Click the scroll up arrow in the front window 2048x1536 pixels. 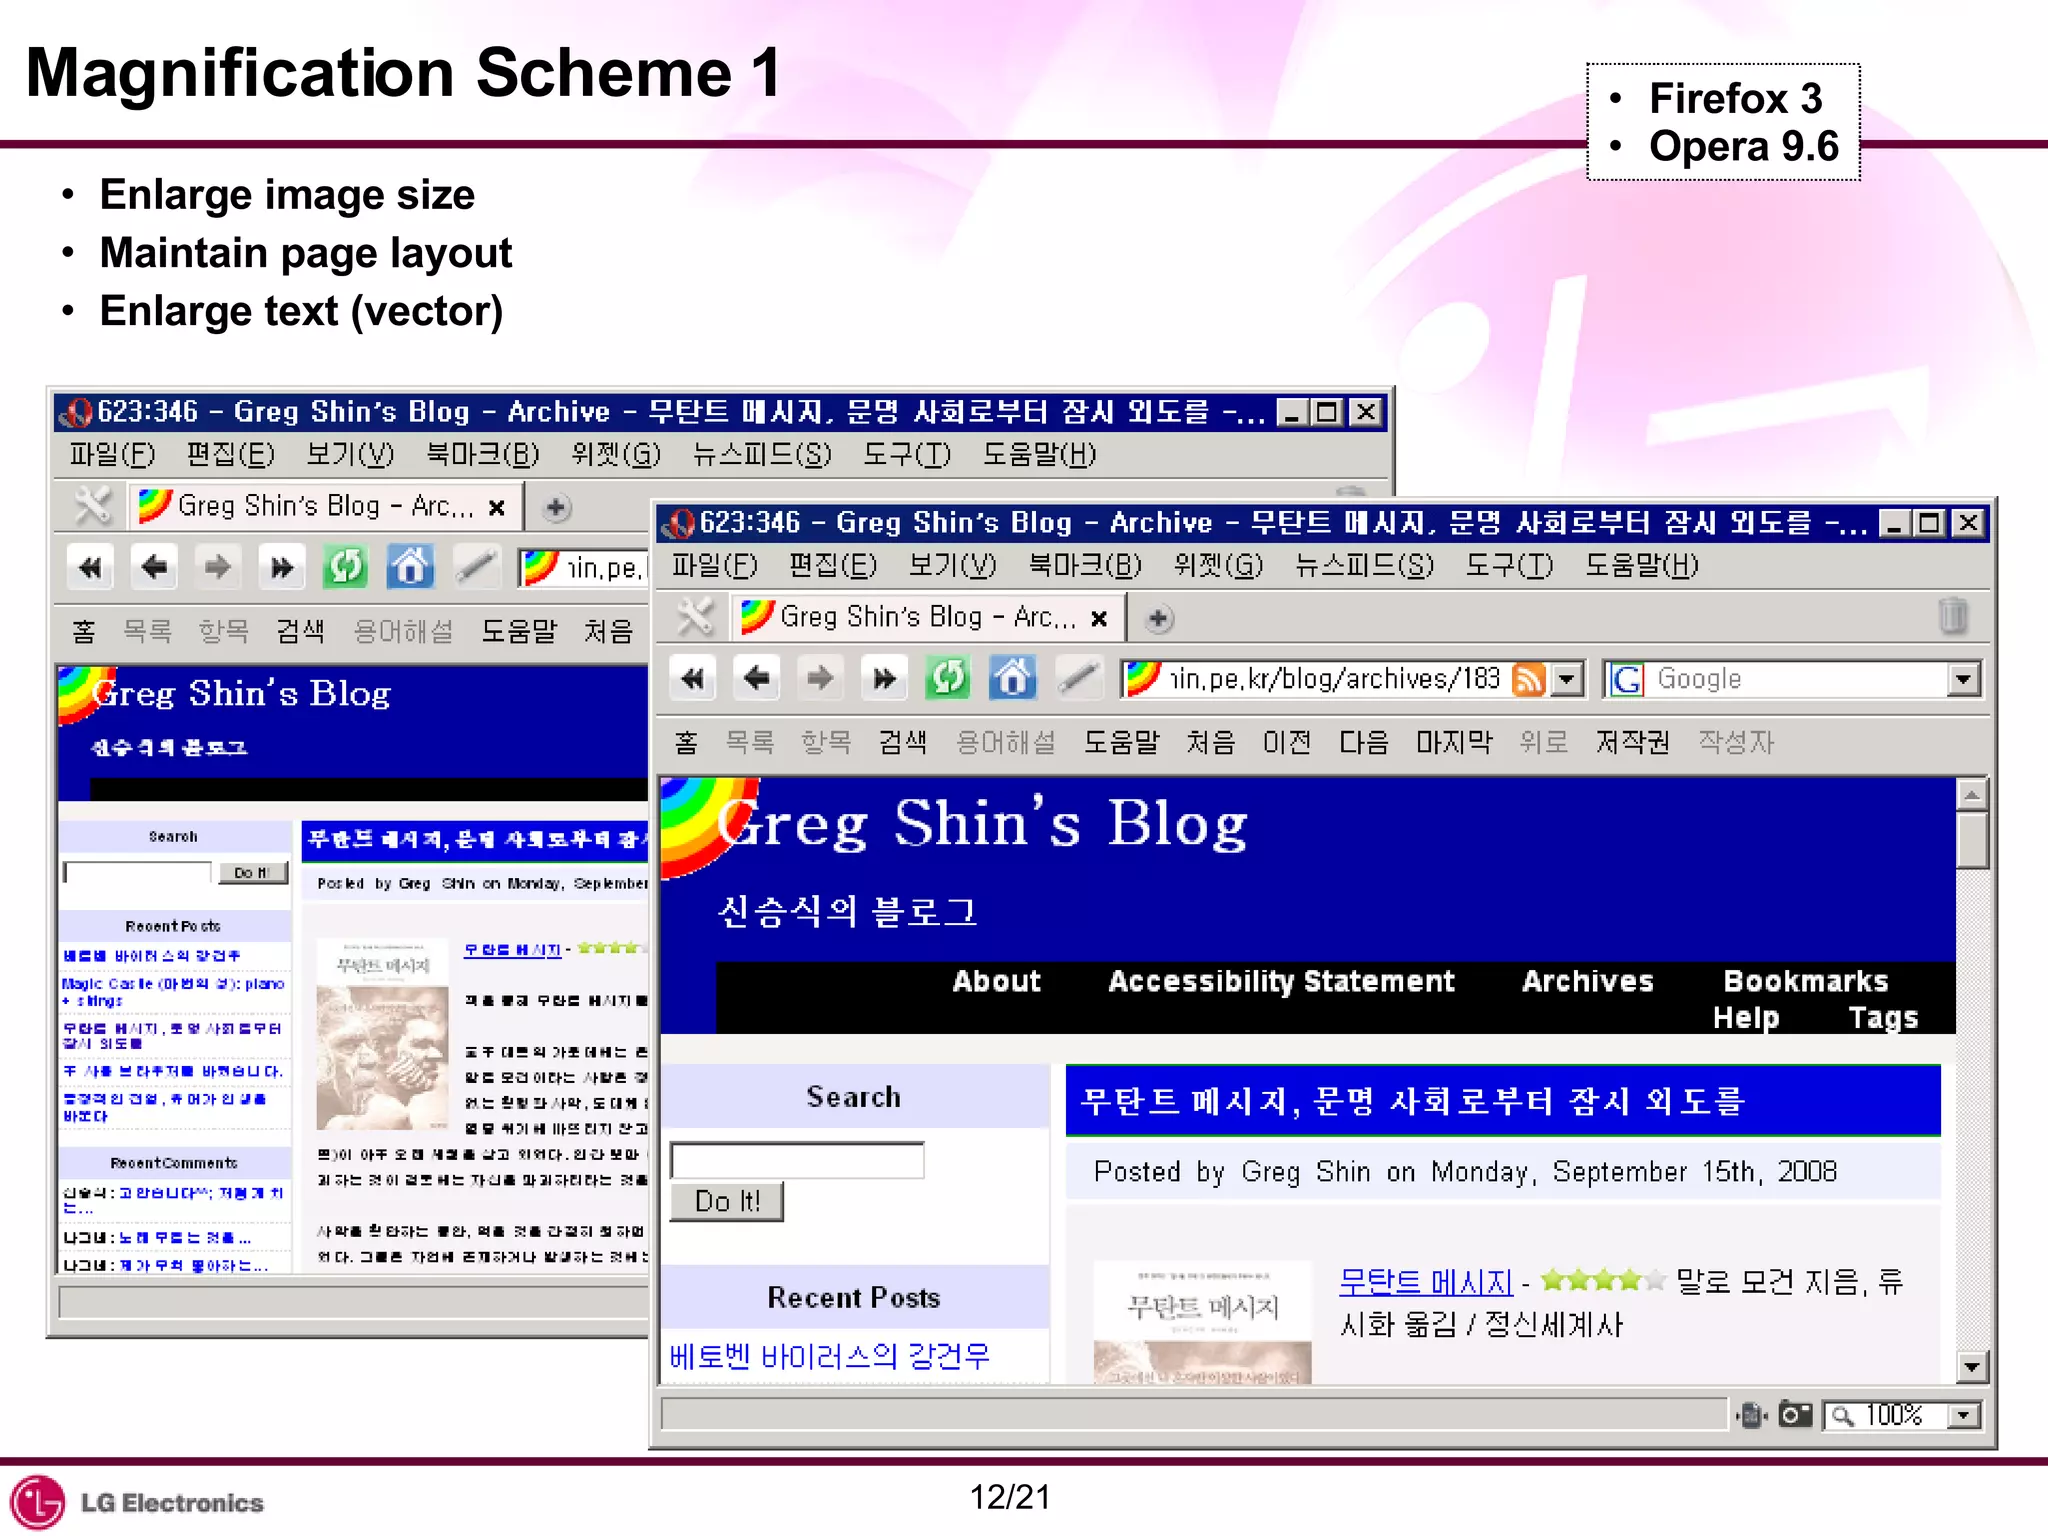click(1971, 796)
